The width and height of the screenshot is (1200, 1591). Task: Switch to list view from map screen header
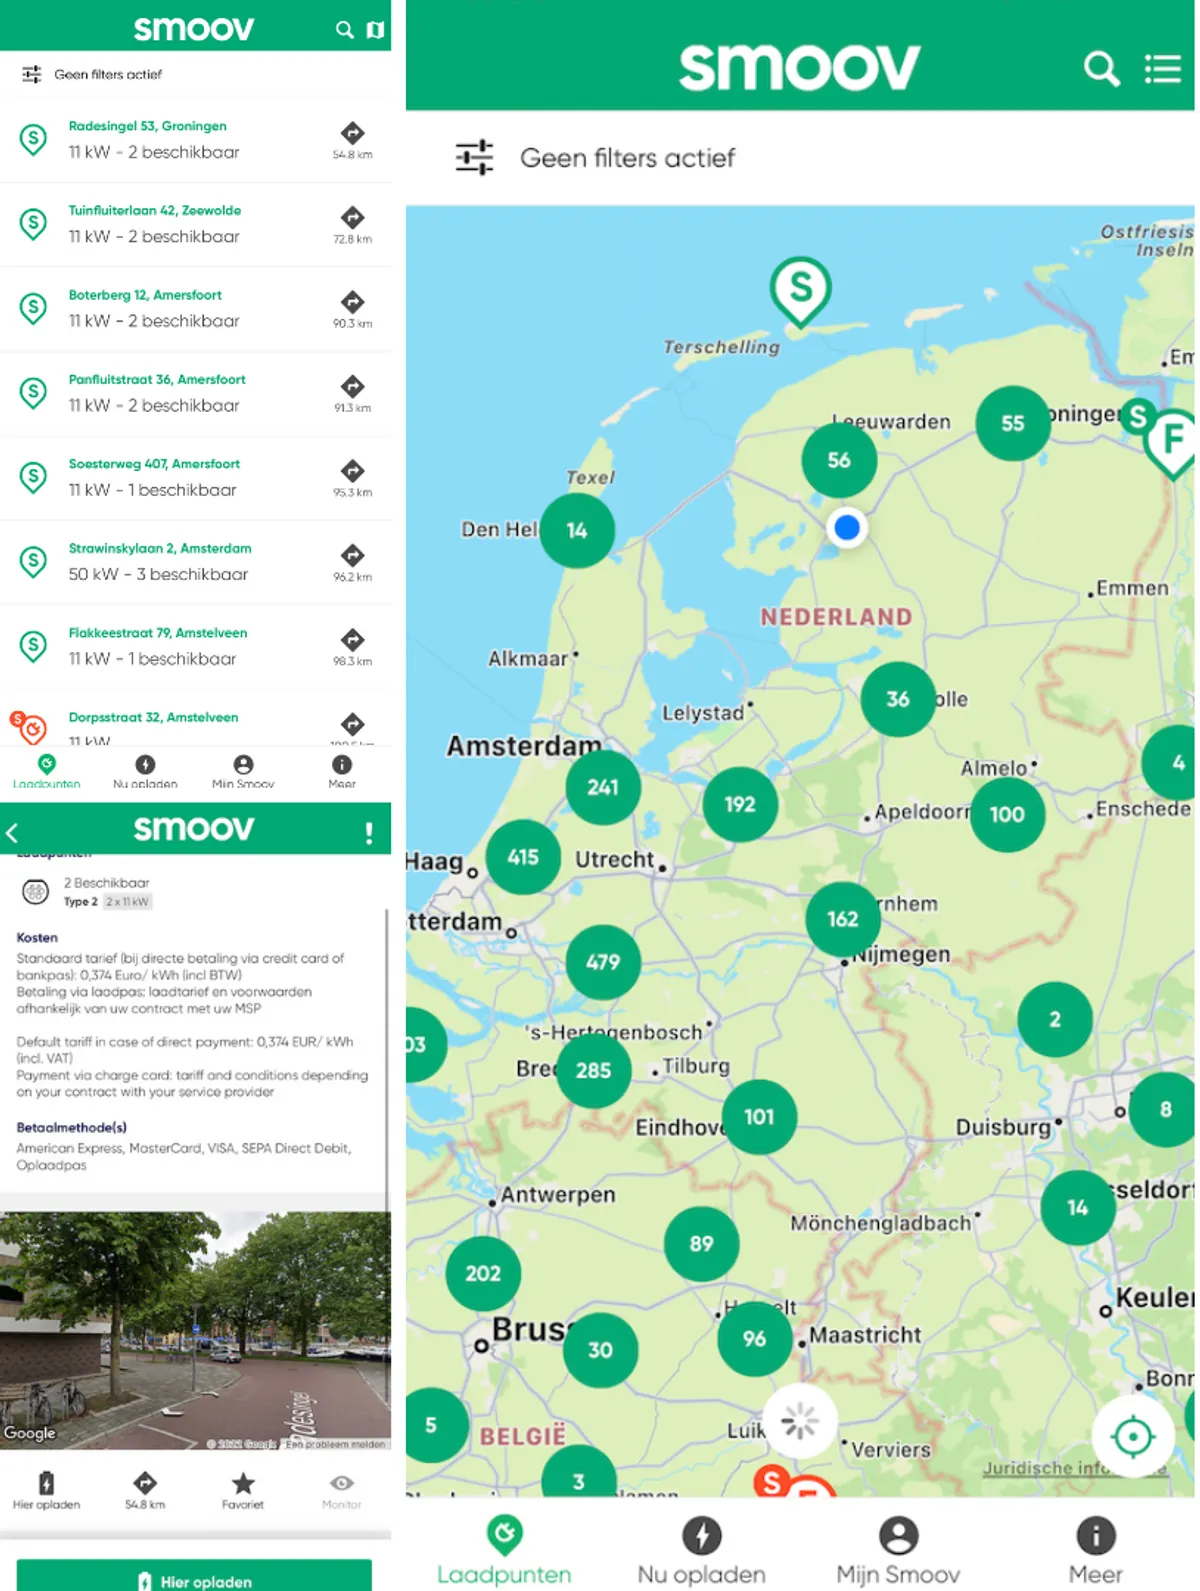(1163, 68)
